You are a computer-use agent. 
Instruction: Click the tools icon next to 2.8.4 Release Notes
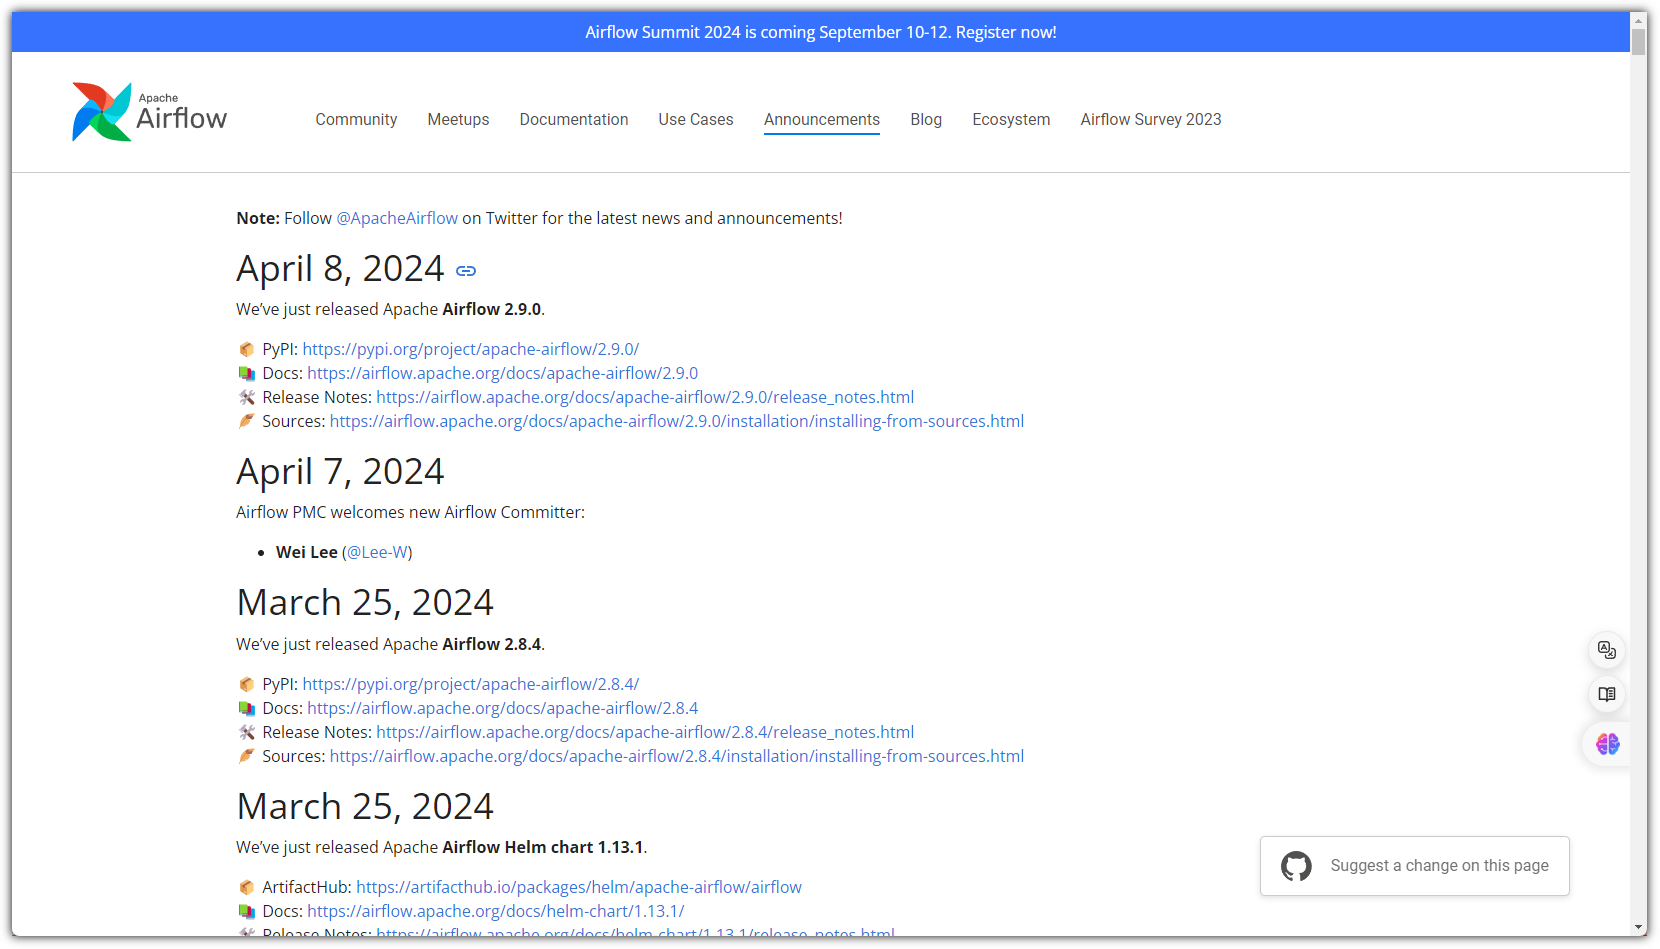click(247, 732)
